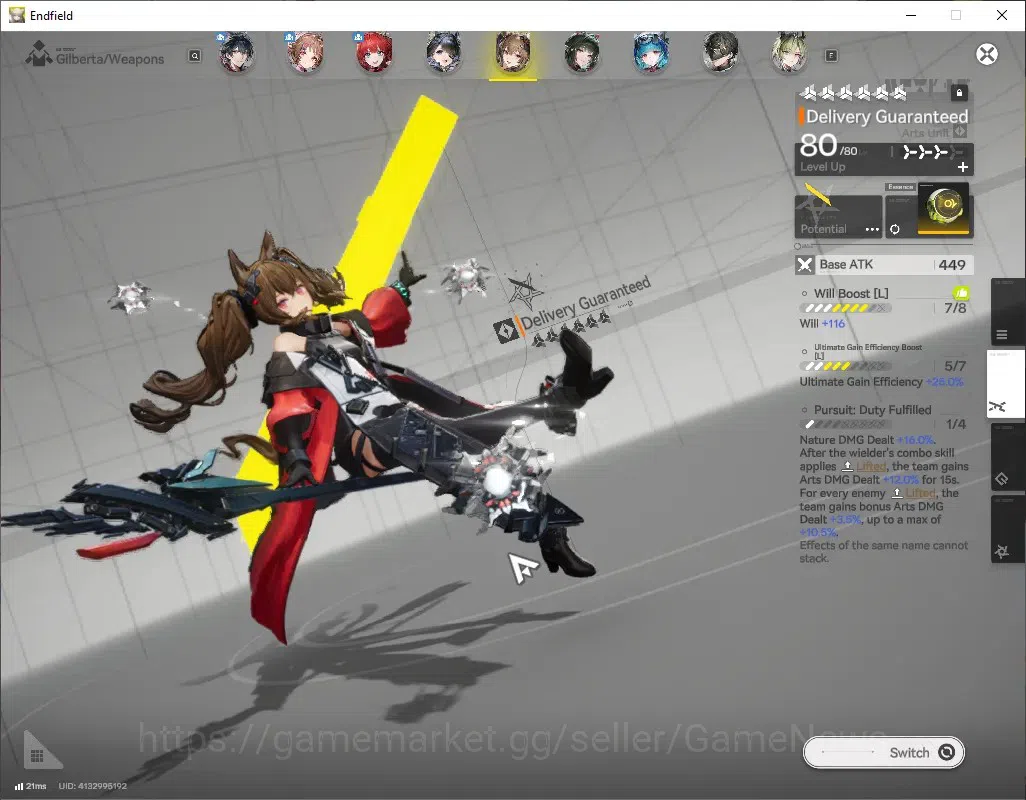Switch to the Weapons side tab
This screenshot has height=800, width=1026.
click(1004, 385)
